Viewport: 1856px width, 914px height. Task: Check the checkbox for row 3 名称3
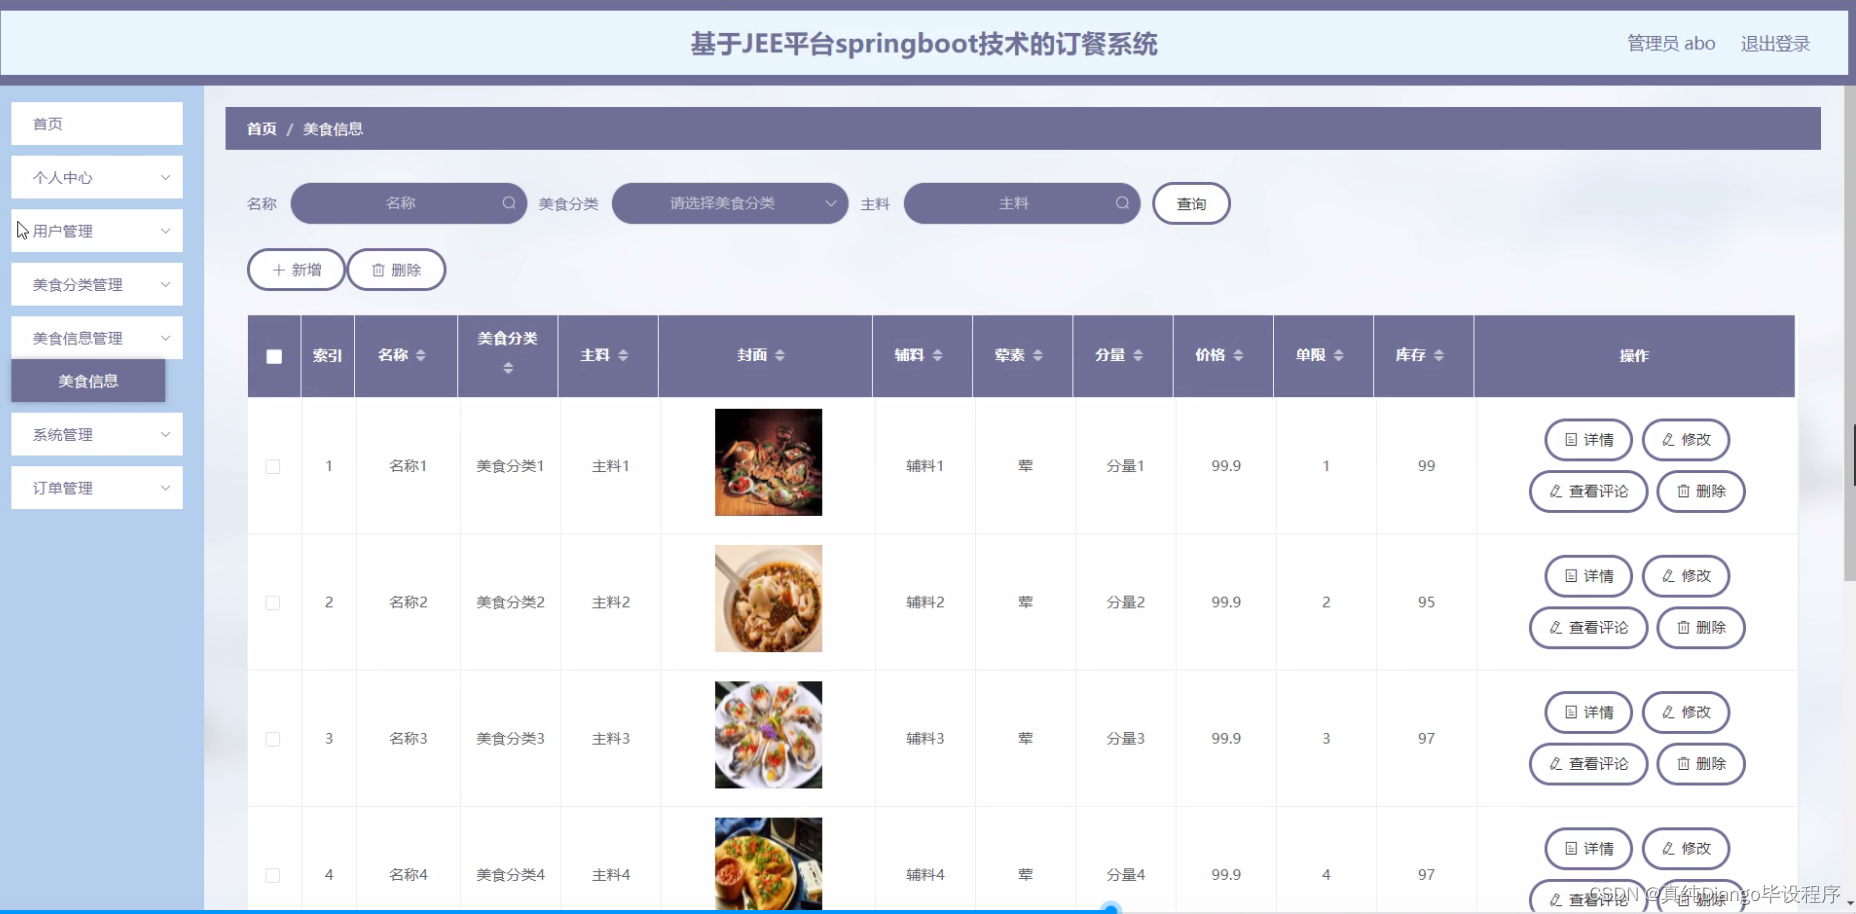274,738
